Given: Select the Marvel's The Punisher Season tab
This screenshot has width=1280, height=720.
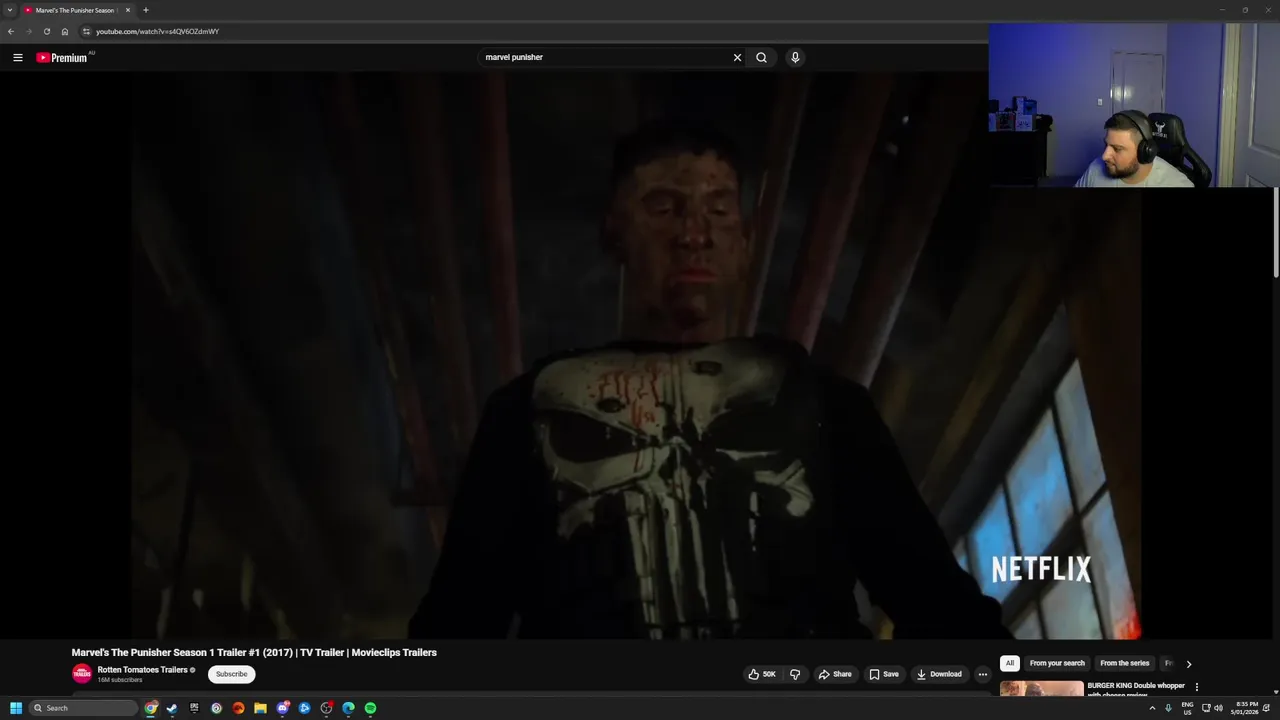Looking at the screenshot, I should 77,10.
